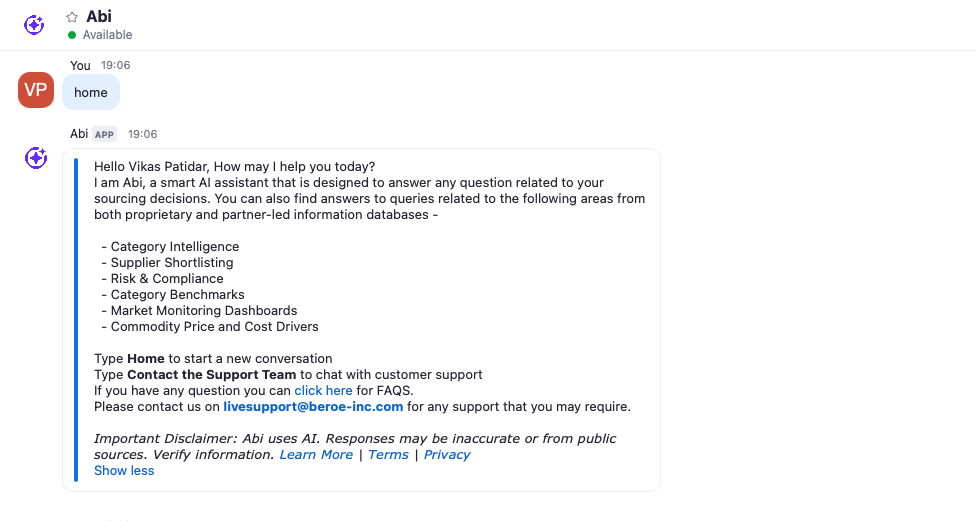Click the timestamp beside 'You'

[115, 65]
